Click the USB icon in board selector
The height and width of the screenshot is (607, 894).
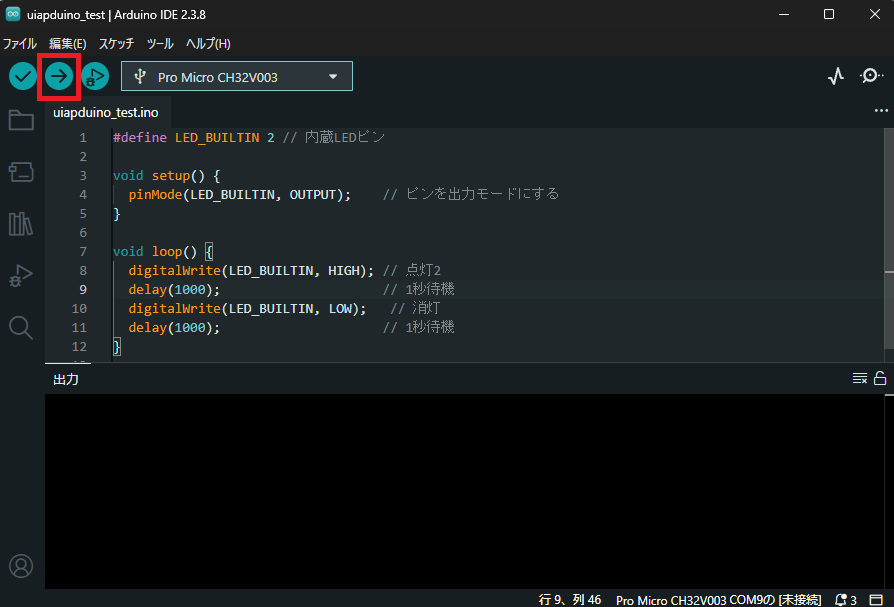140,76
